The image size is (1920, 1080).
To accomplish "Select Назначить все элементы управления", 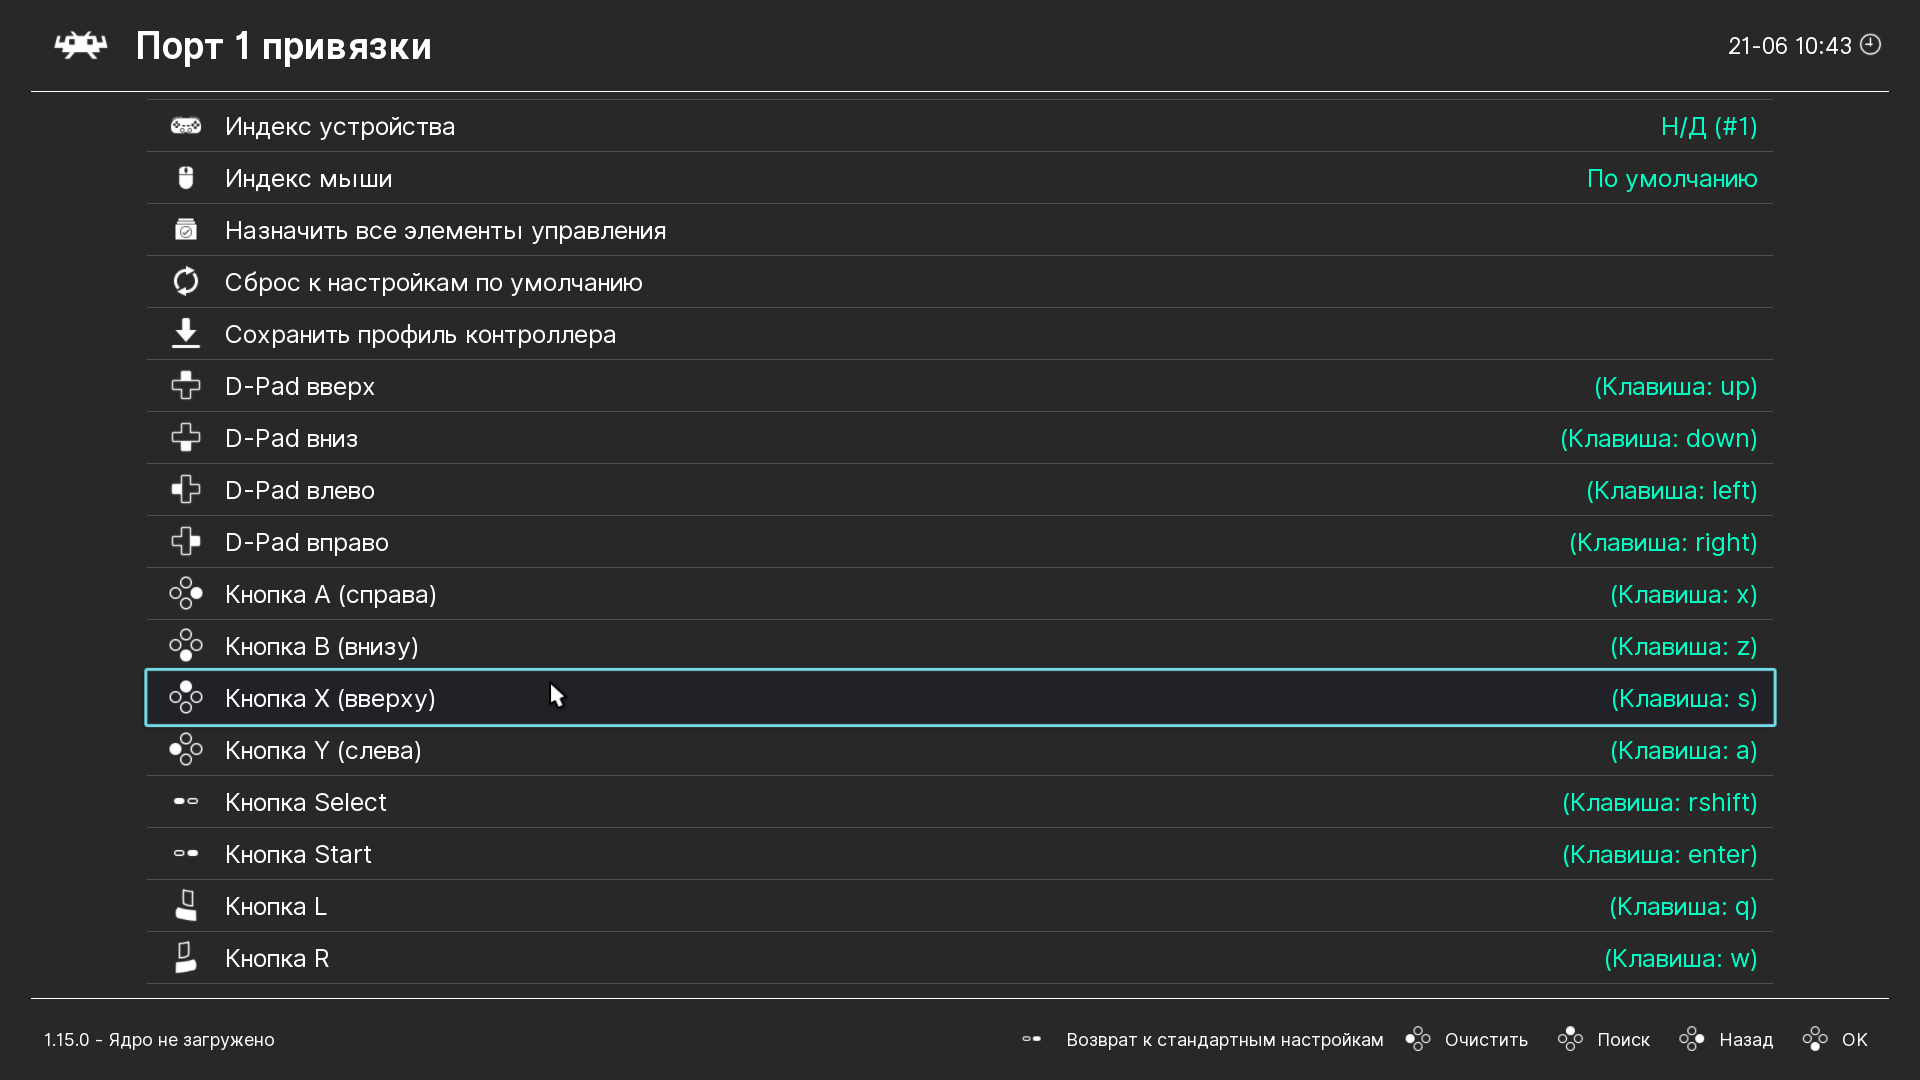I will (x=960, y=230).
